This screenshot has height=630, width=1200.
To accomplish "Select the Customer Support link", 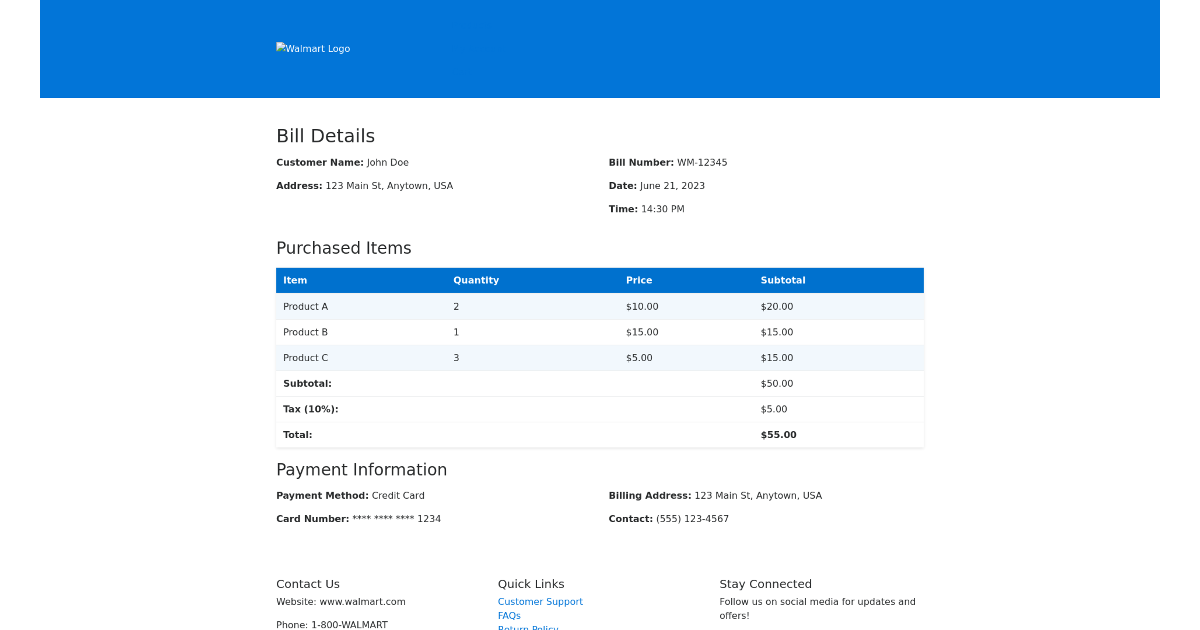I will [x=540, y=601].
